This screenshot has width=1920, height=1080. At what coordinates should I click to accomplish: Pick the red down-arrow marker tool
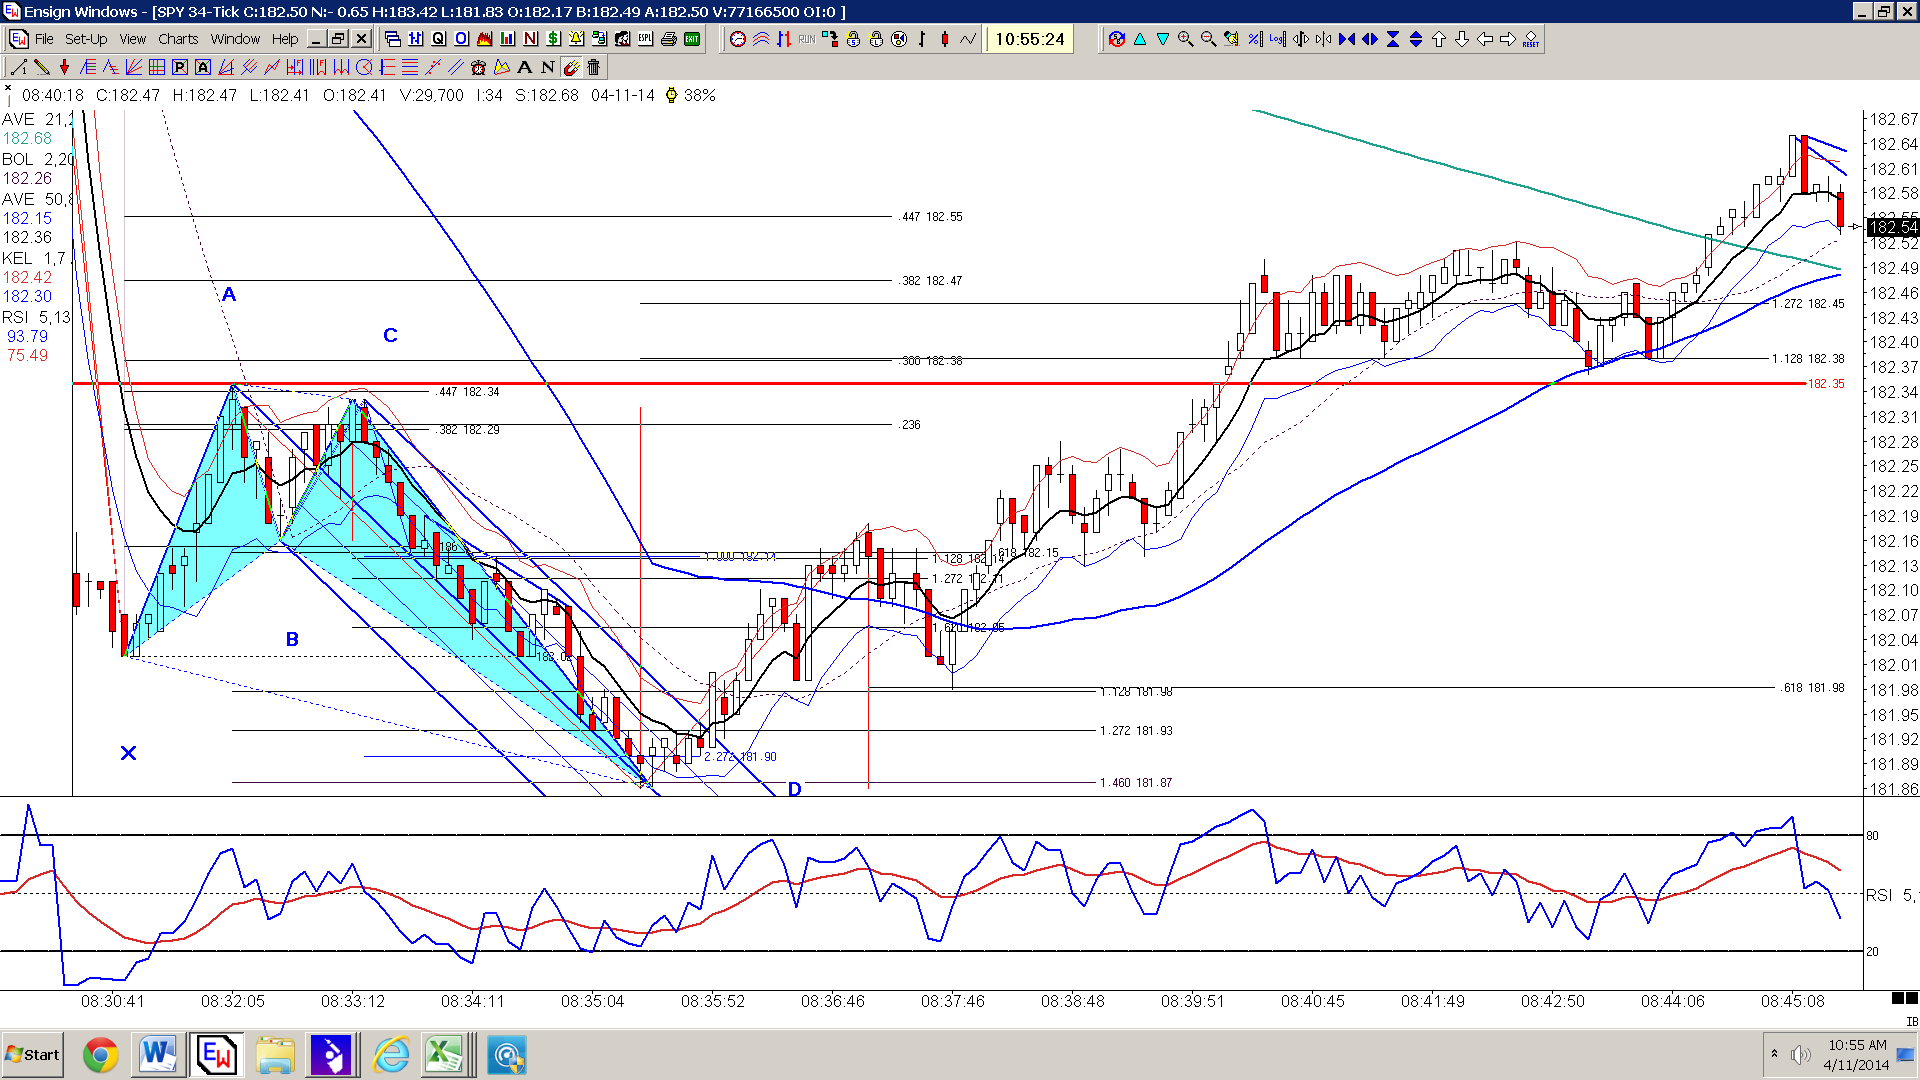tap(64, 67)
